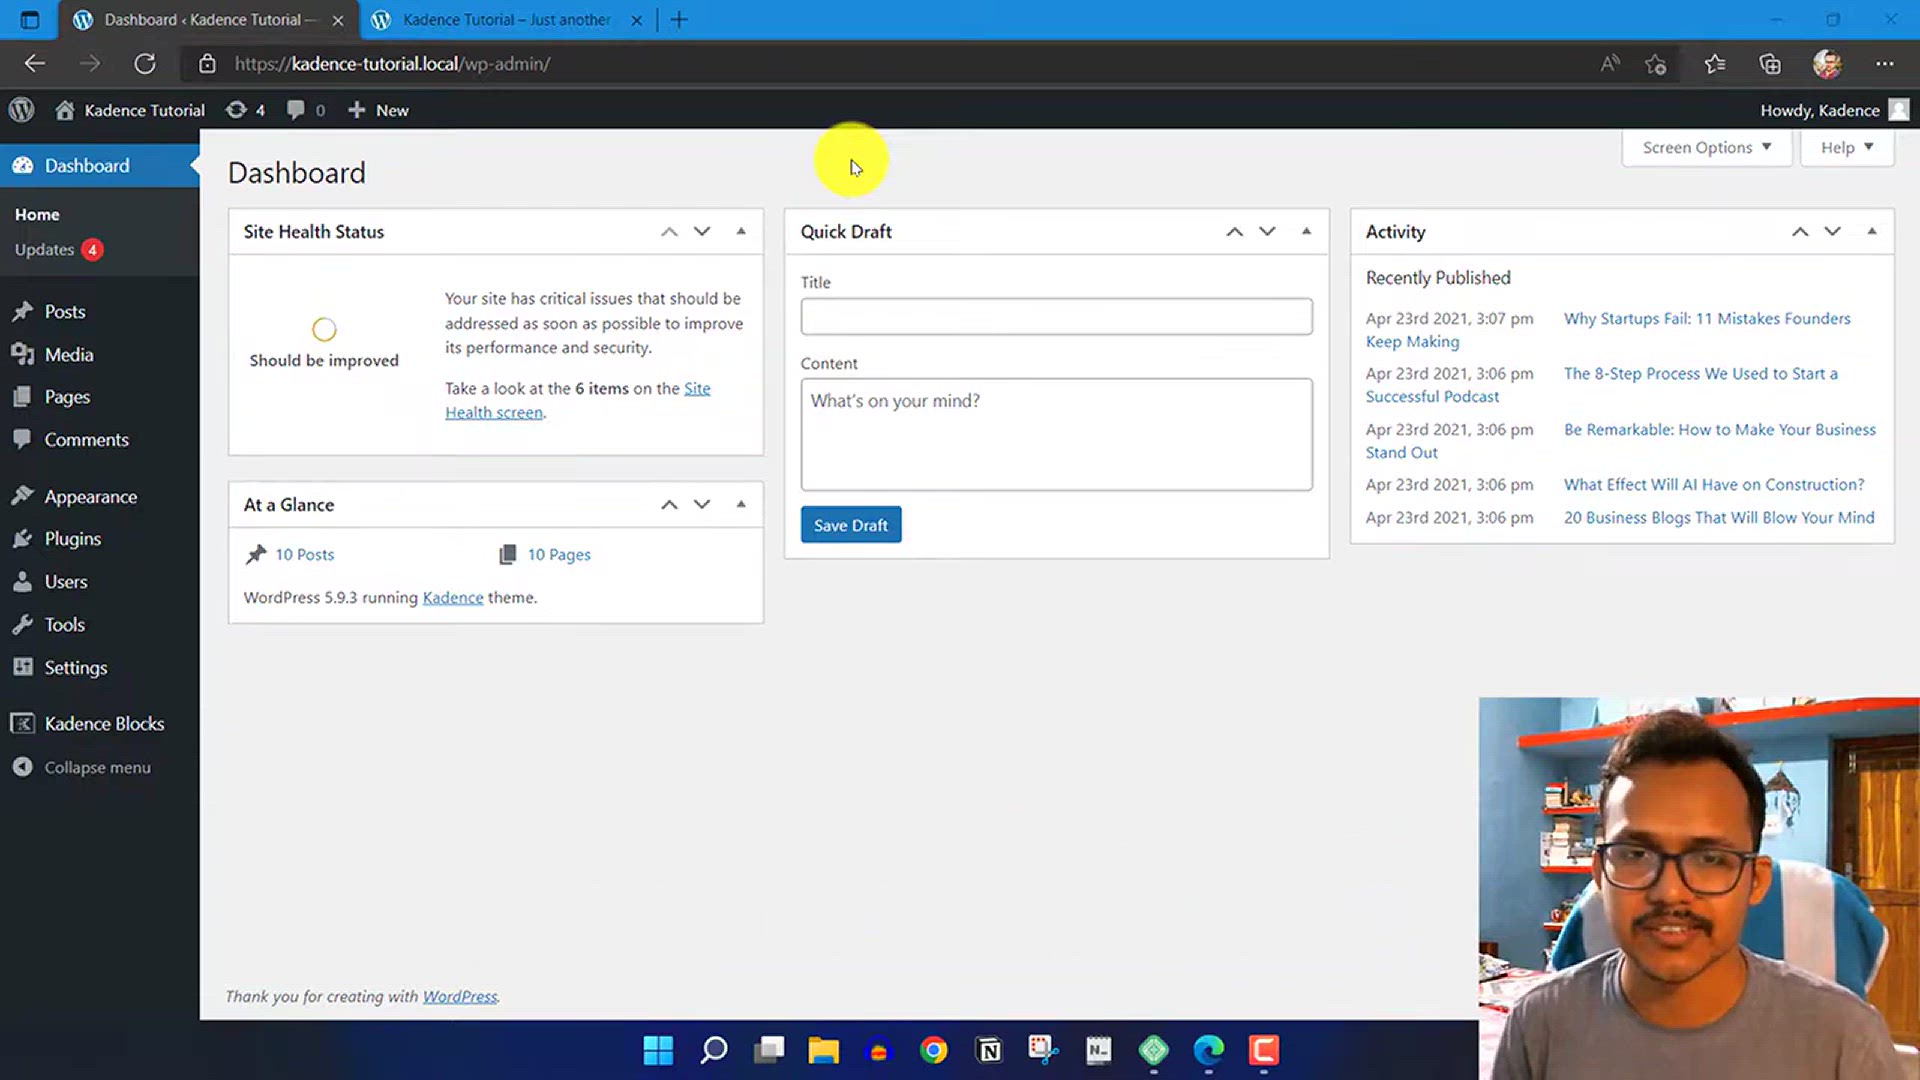Click the Save Draft button

point(851,525)
